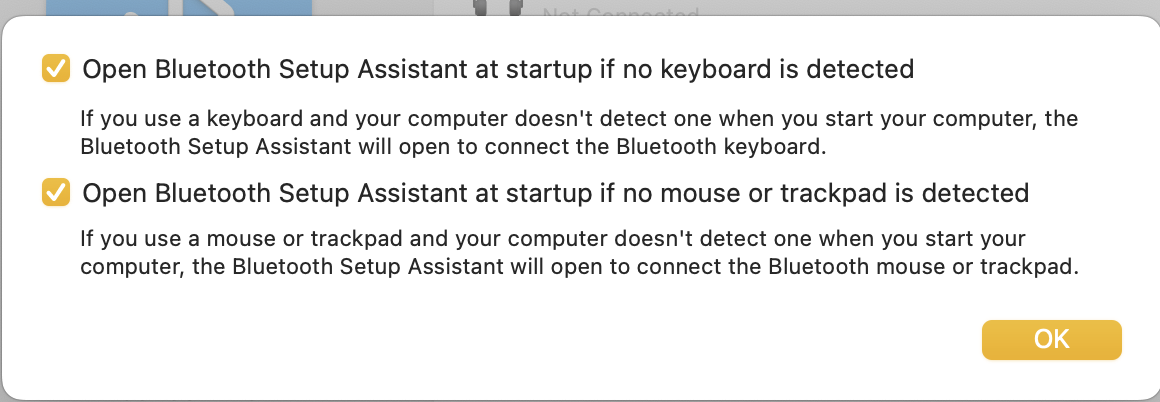This screenshot has height=402, width=1160.
Task: Click the 'Open Bluetooth Setup Assistant… keyboard' label
Action: tap(498, 70)
